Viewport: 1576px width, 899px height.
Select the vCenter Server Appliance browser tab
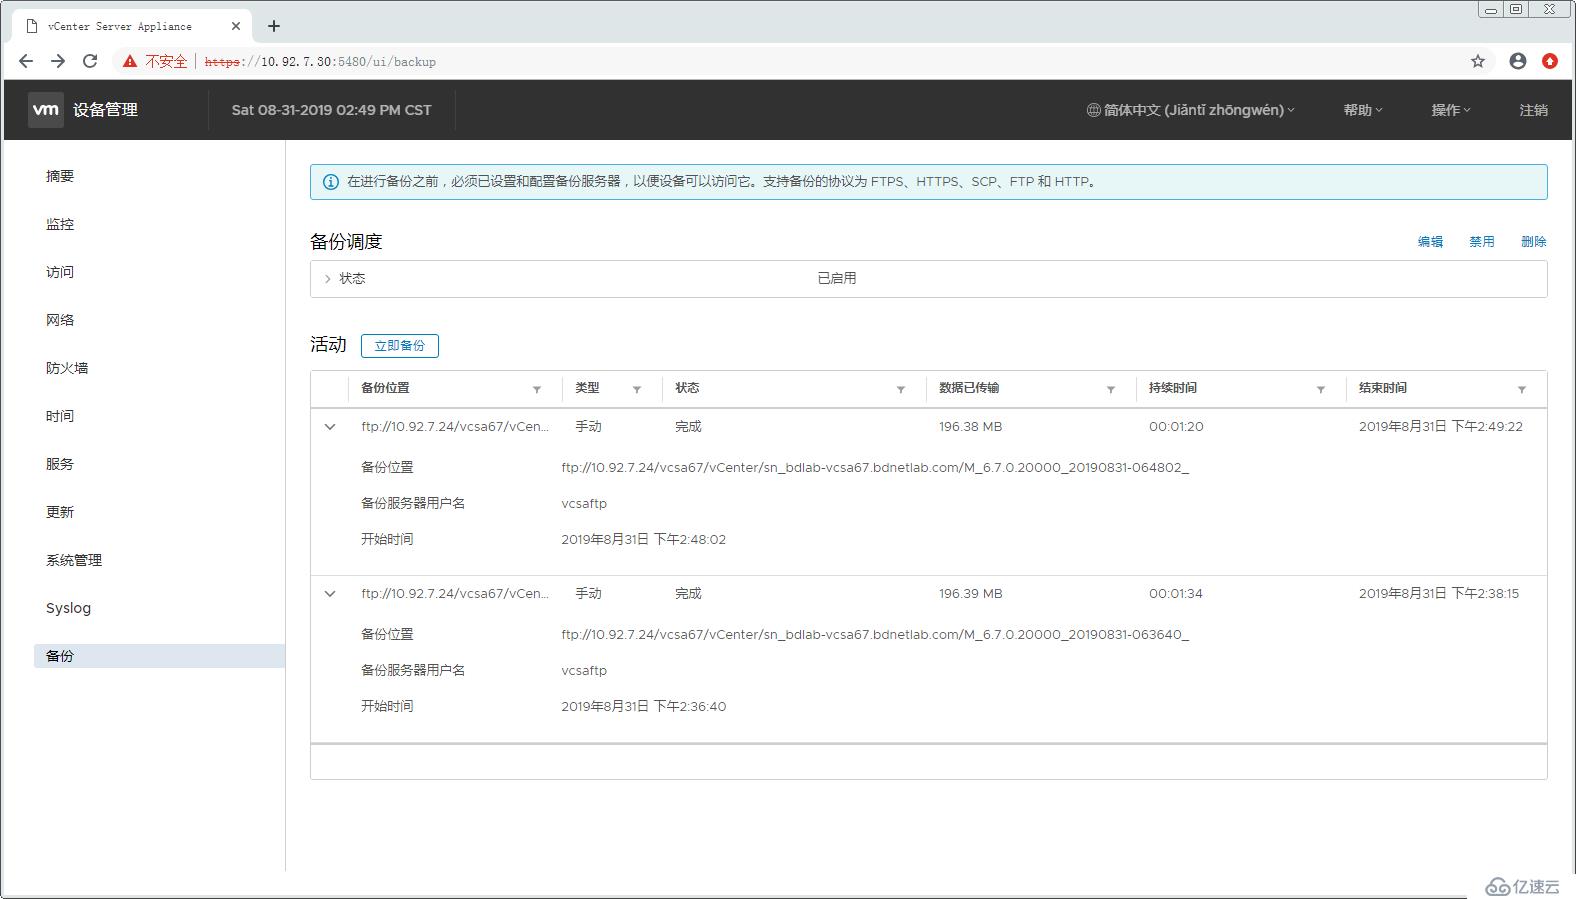click(130, 26)
